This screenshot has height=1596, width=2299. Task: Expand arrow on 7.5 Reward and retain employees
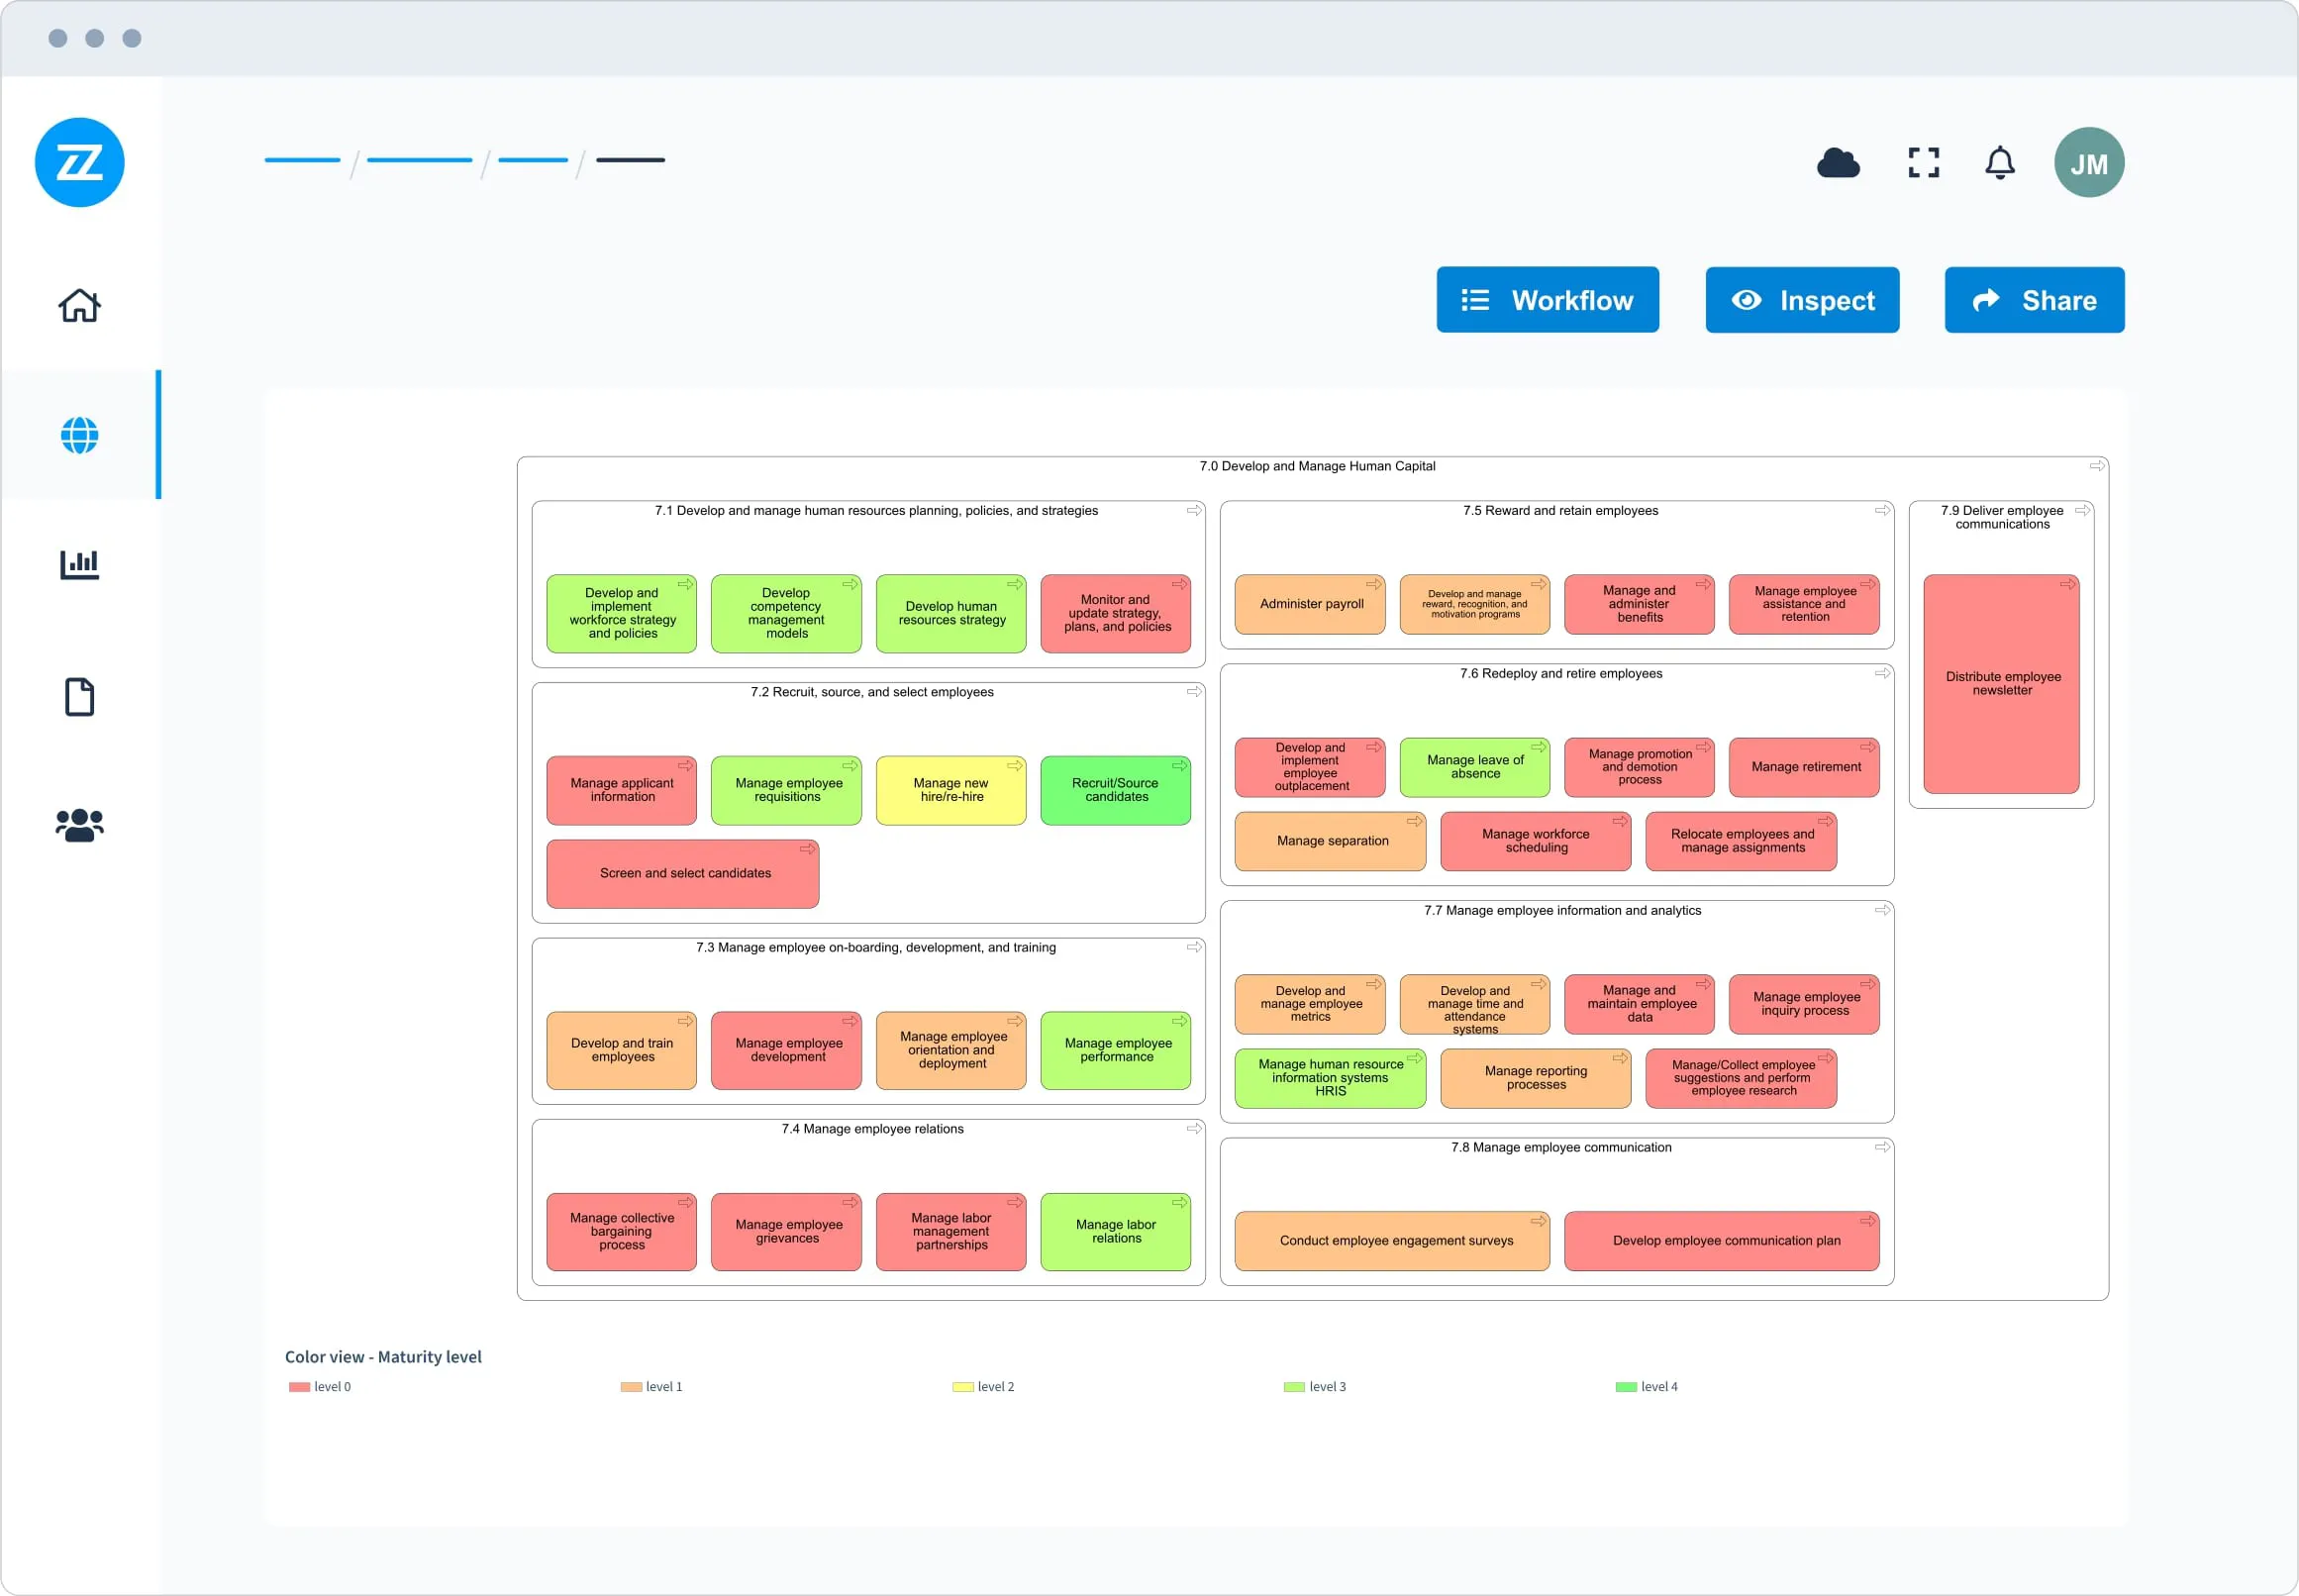click(1882, 511)
